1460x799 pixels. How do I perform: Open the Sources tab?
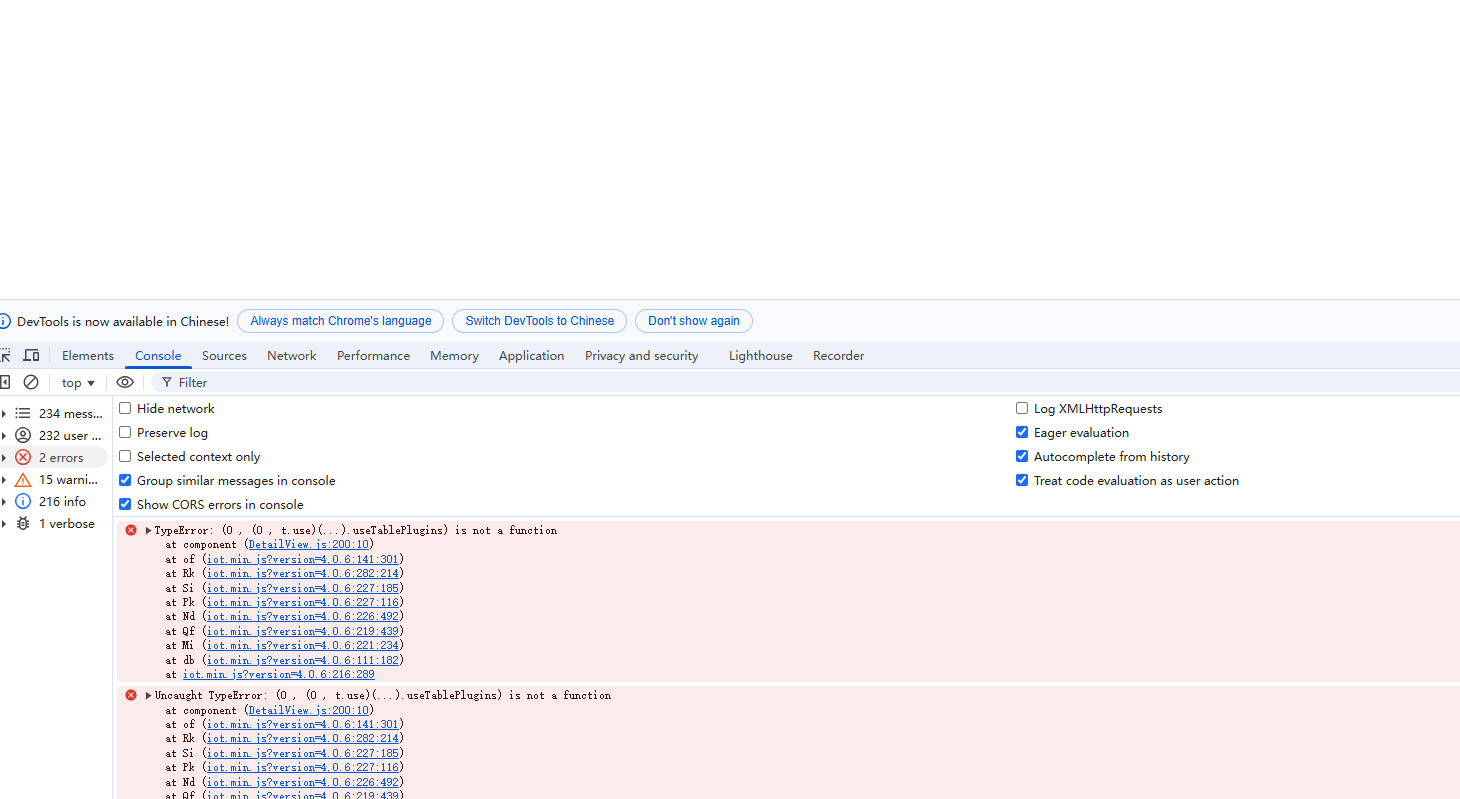[224, 355]
